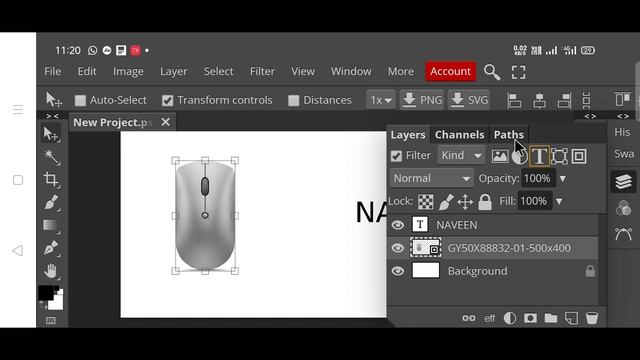Open the Image menu
The height and width of the screenshot is (360, 640).
[128, 71]
